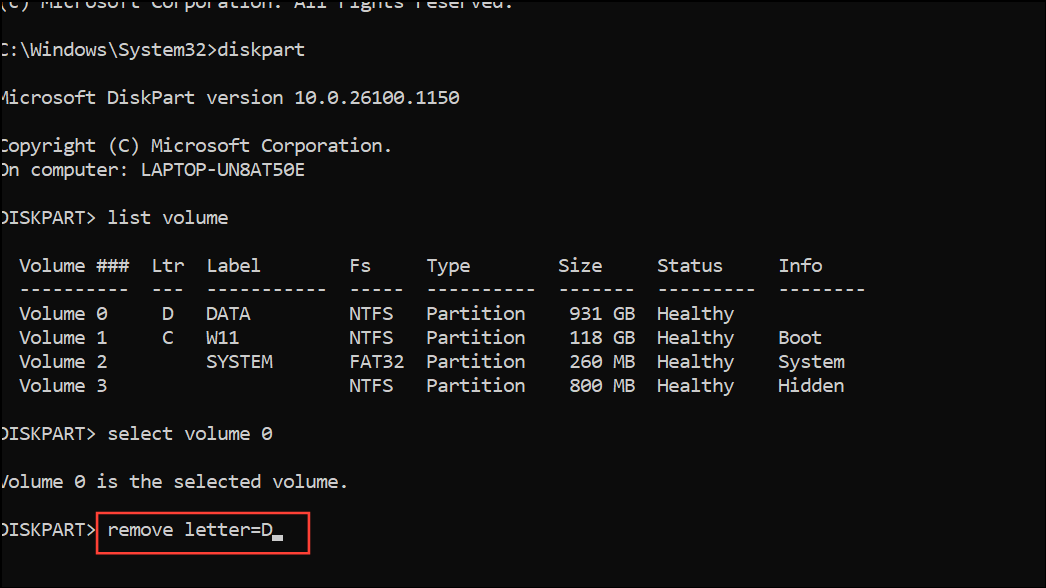Click the Boot info value

tap(800, 338)
